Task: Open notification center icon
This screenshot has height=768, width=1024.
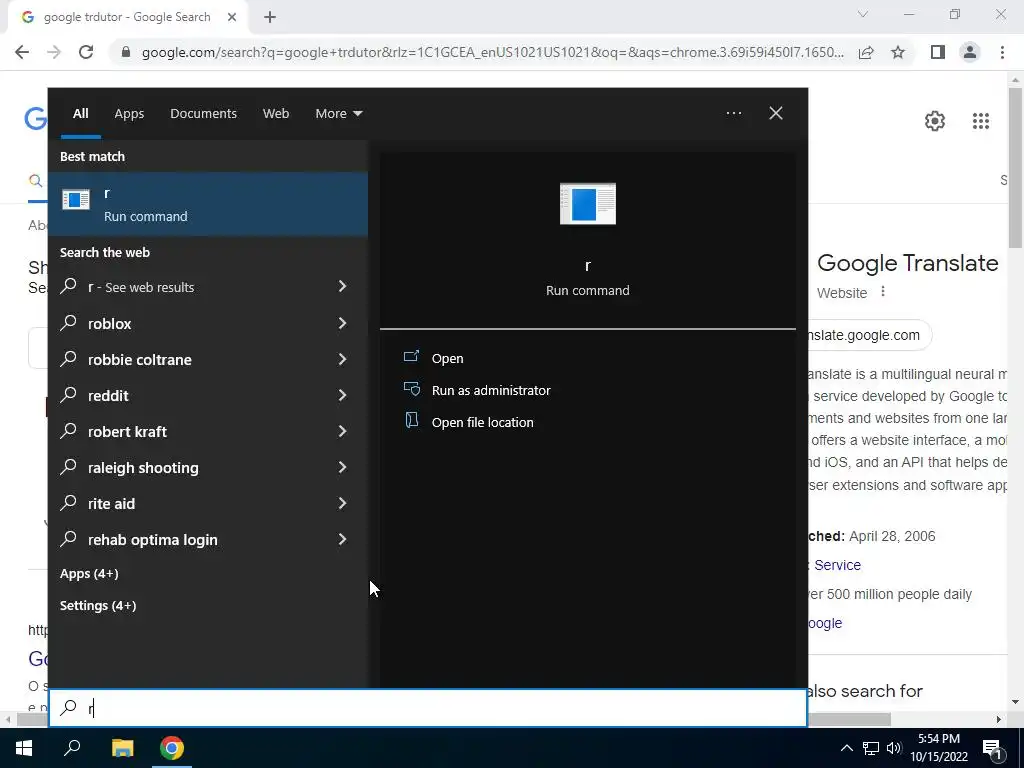Action: 992,749
